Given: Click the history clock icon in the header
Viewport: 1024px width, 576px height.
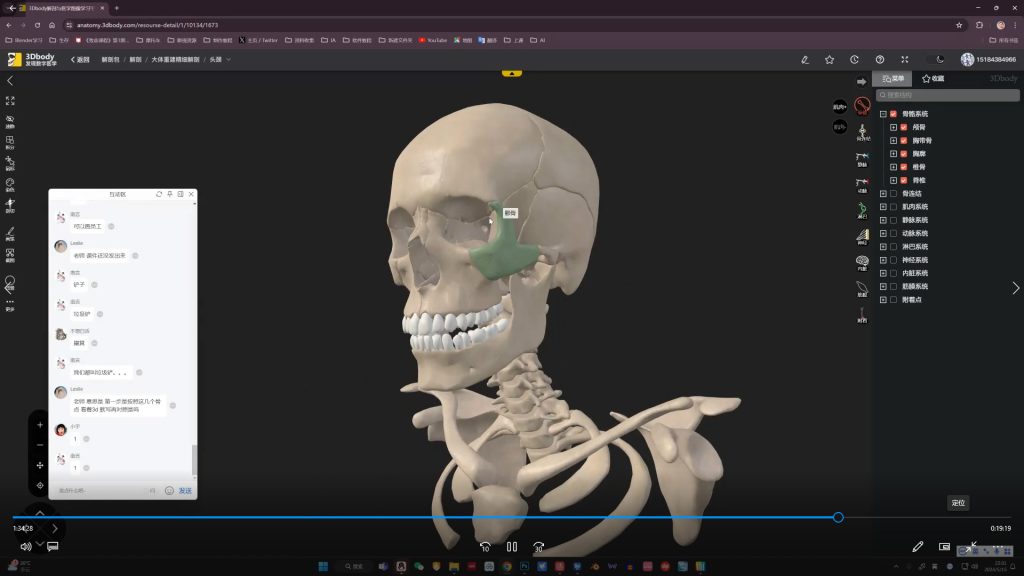Looking at the screenshot, I should tap(854, 60).
